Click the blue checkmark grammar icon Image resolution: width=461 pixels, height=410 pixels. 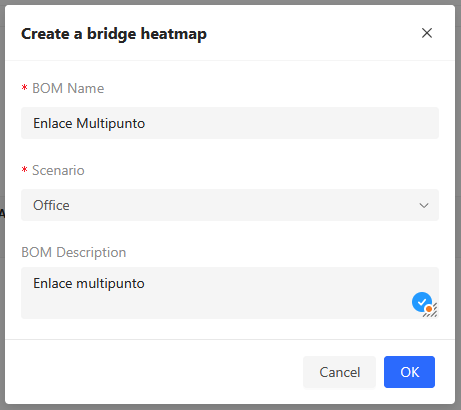coord(422,302)
